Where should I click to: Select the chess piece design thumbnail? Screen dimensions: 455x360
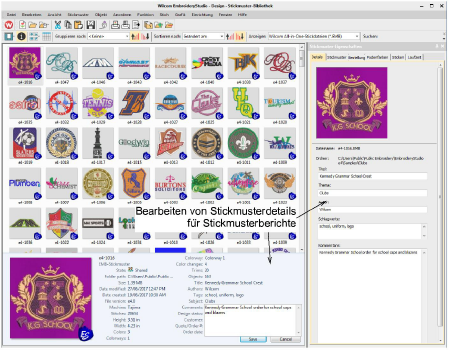pyautogui.click(x=98, y=144)
